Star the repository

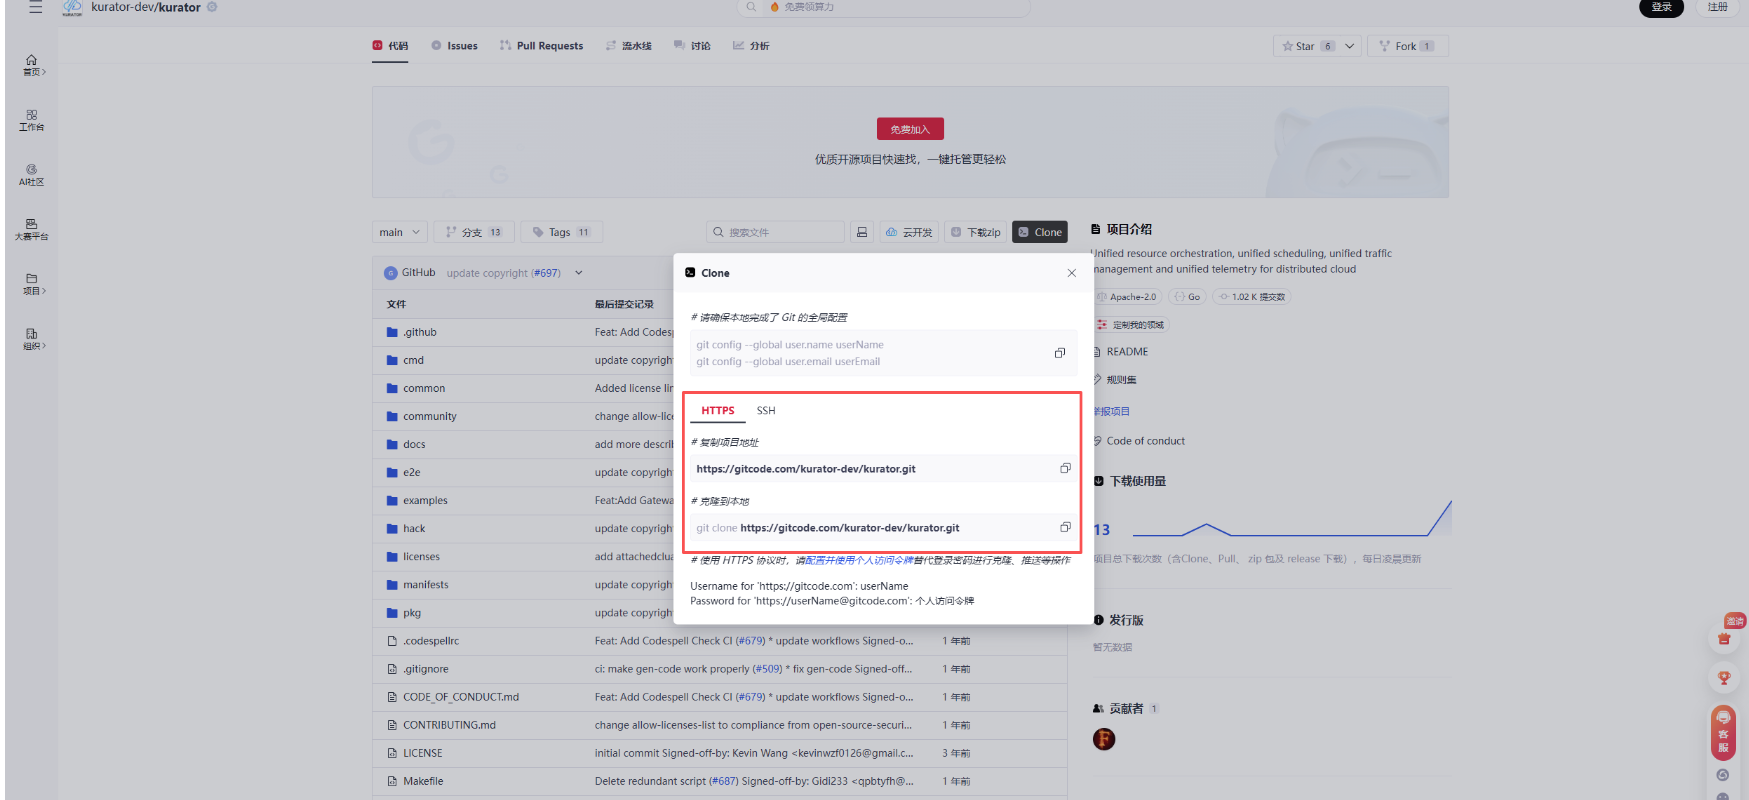tap(1308, 46)
